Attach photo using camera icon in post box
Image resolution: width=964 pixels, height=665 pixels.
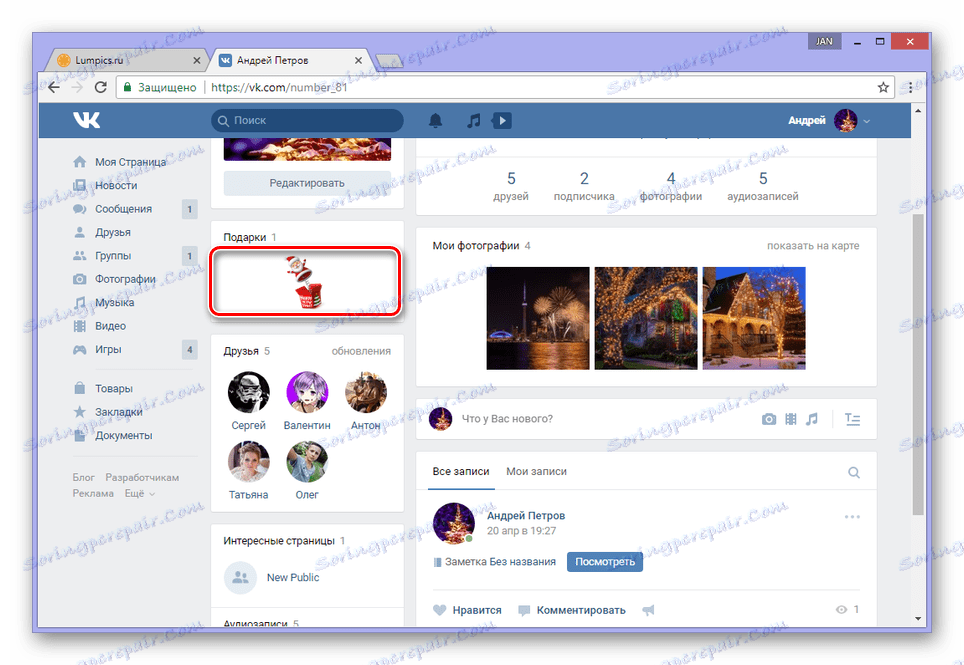[x=768, y=419]
